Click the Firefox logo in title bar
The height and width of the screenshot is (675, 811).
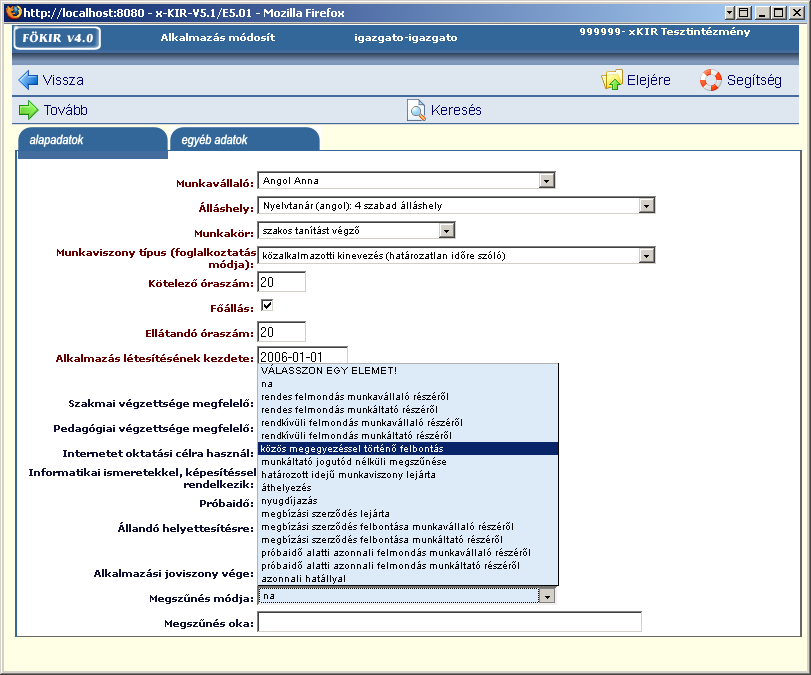(x=13, y=12)
